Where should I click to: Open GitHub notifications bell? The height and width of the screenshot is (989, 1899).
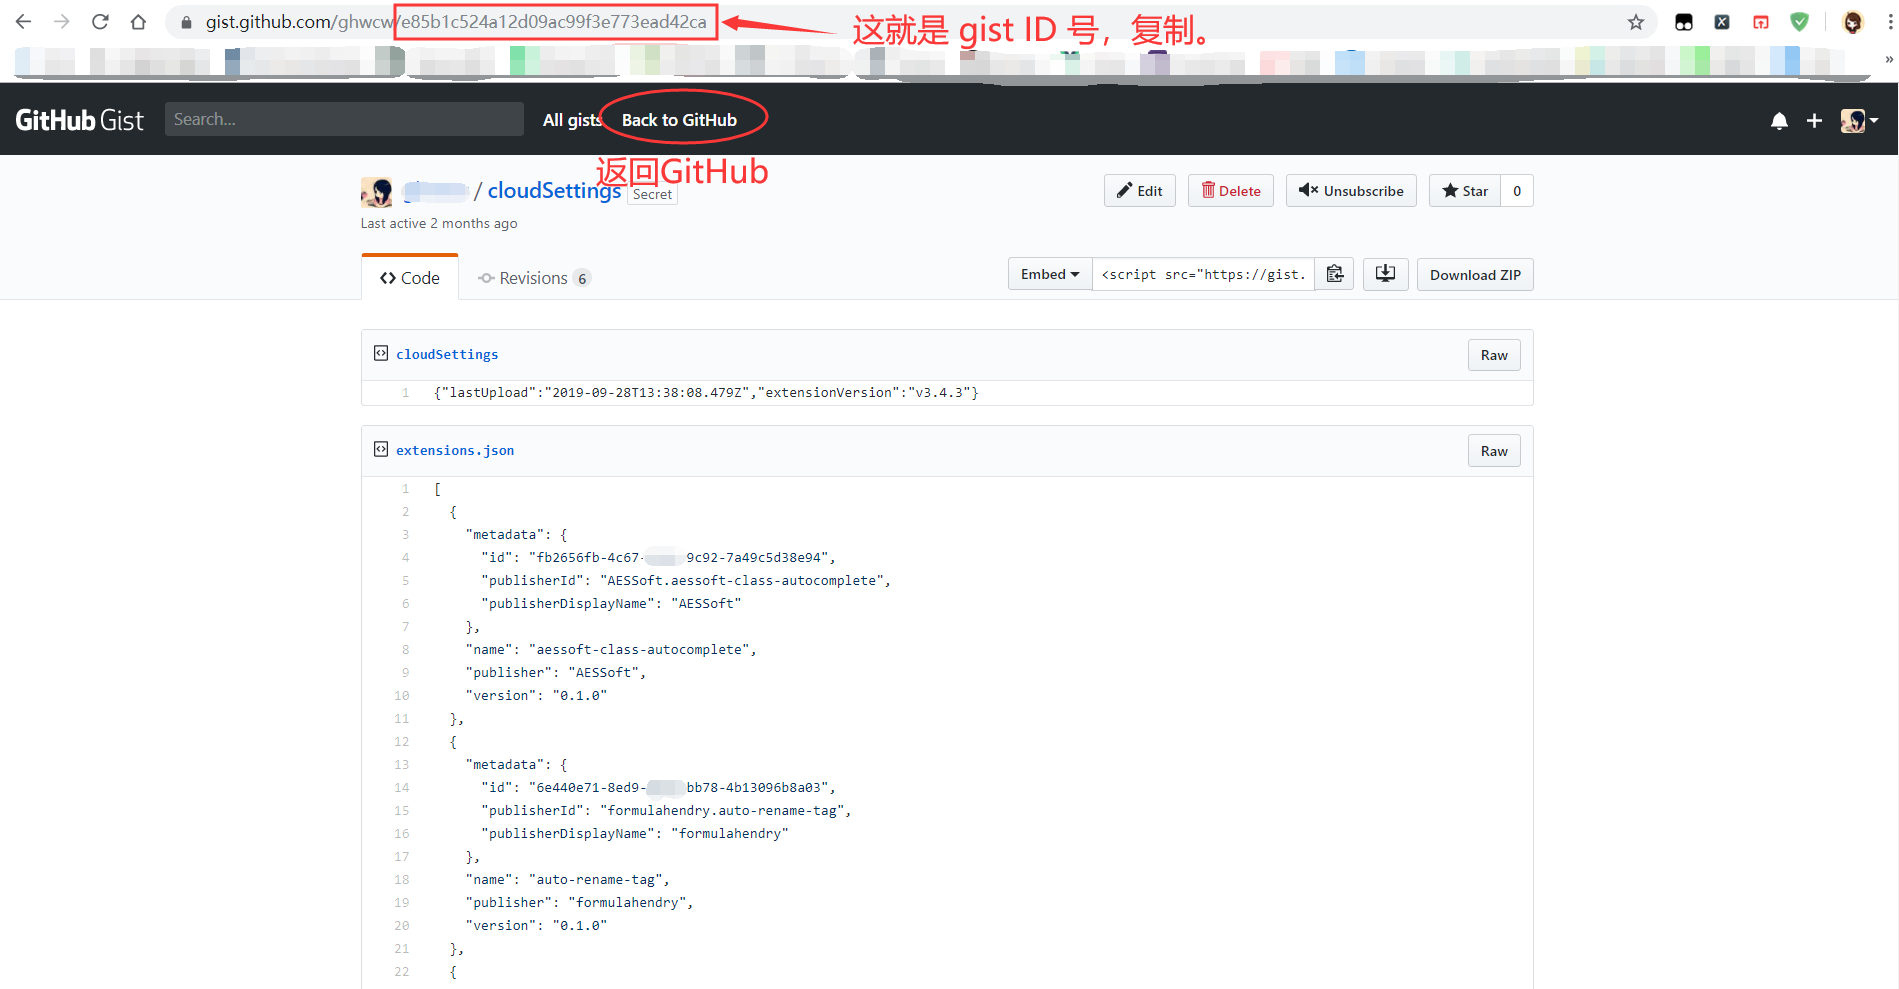coord(1779,121)
